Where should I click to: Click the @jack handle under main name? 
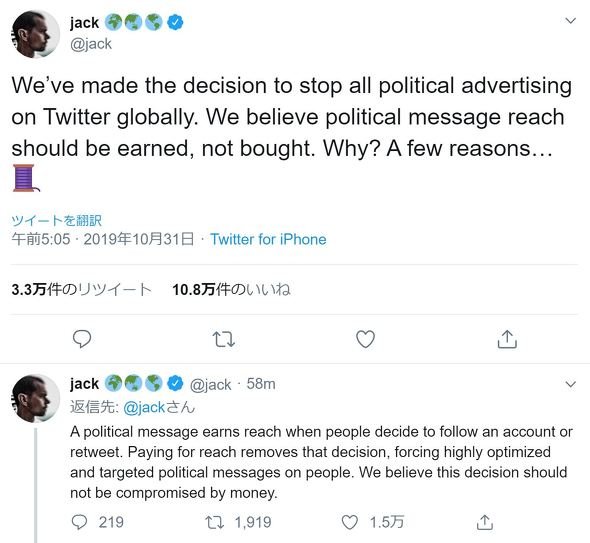point(91,44)
